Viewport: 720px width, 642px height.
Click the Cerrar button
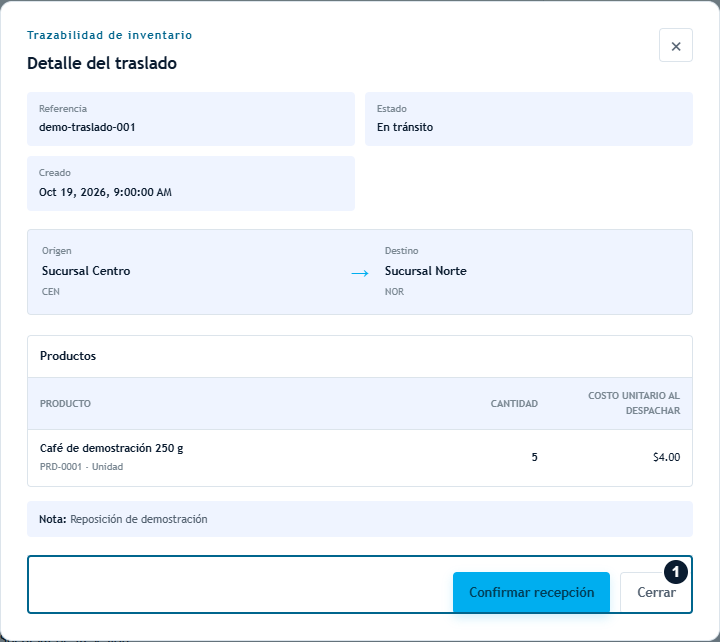pos(656,592)
